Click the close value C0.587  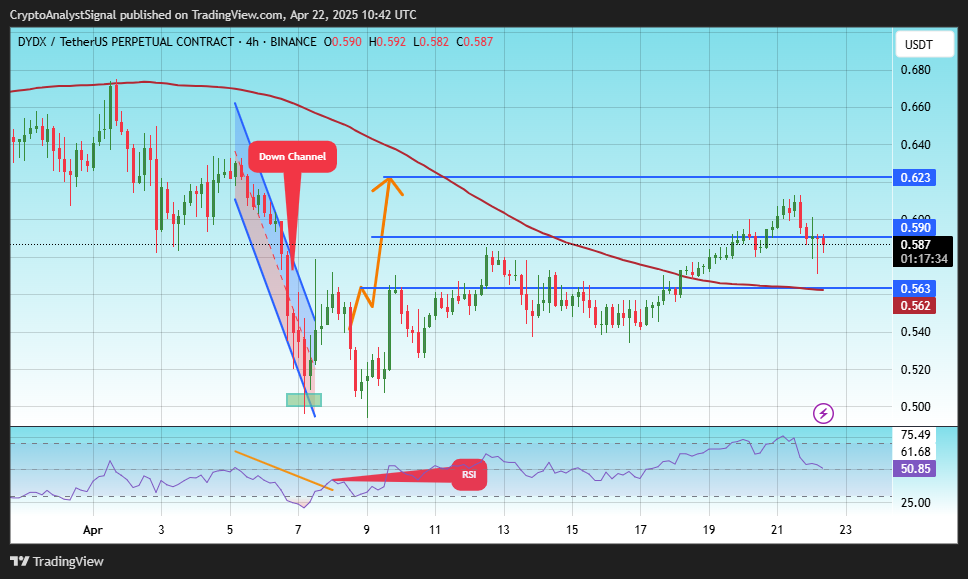coord(475,42)
